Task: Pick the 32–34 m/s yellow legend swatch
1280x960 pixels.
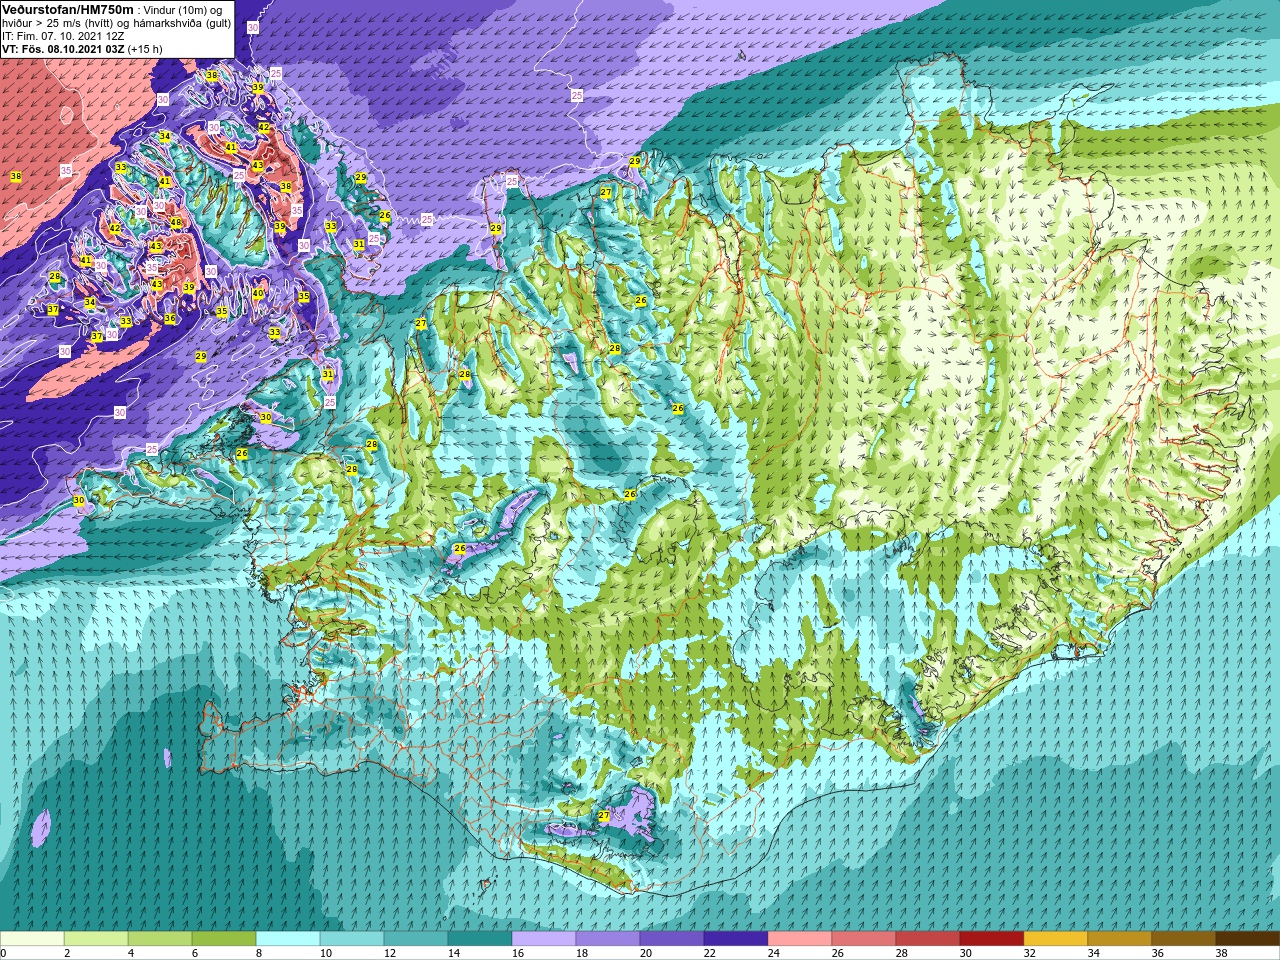Action: pyautogui.click(x=1056, y=939)
